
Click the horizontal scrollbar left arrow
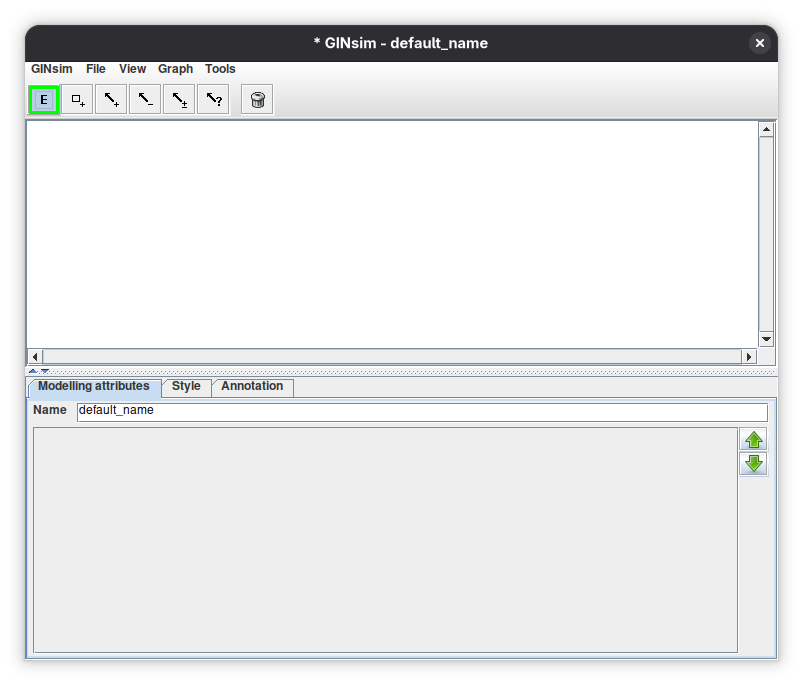[35, 356]
